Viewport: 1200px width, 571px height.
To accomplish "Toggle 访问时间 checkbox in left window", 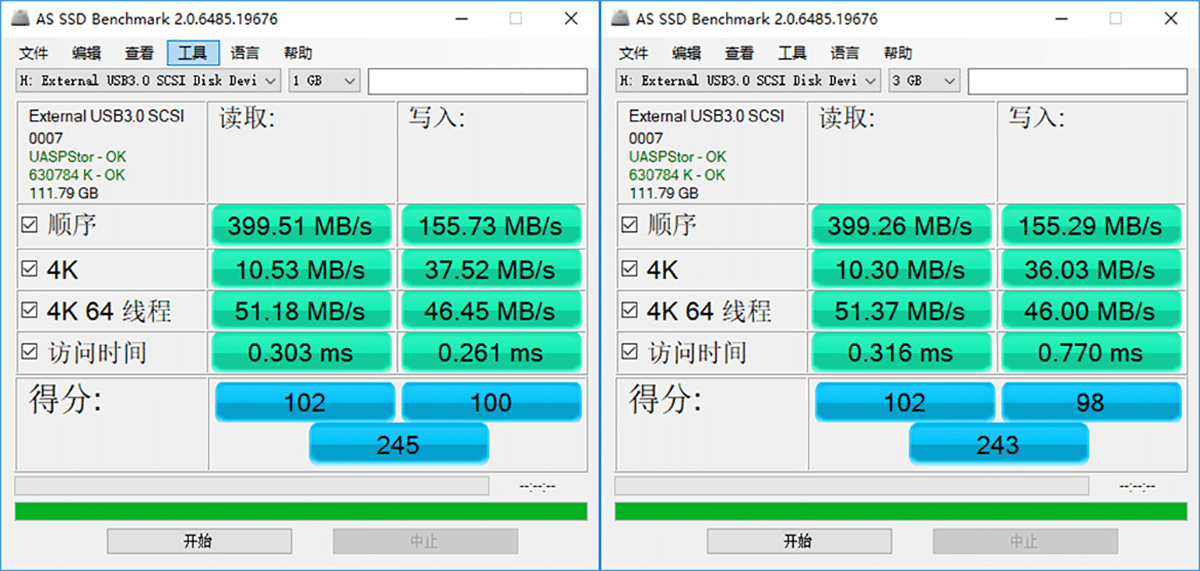I will click(x=29, y=352).
